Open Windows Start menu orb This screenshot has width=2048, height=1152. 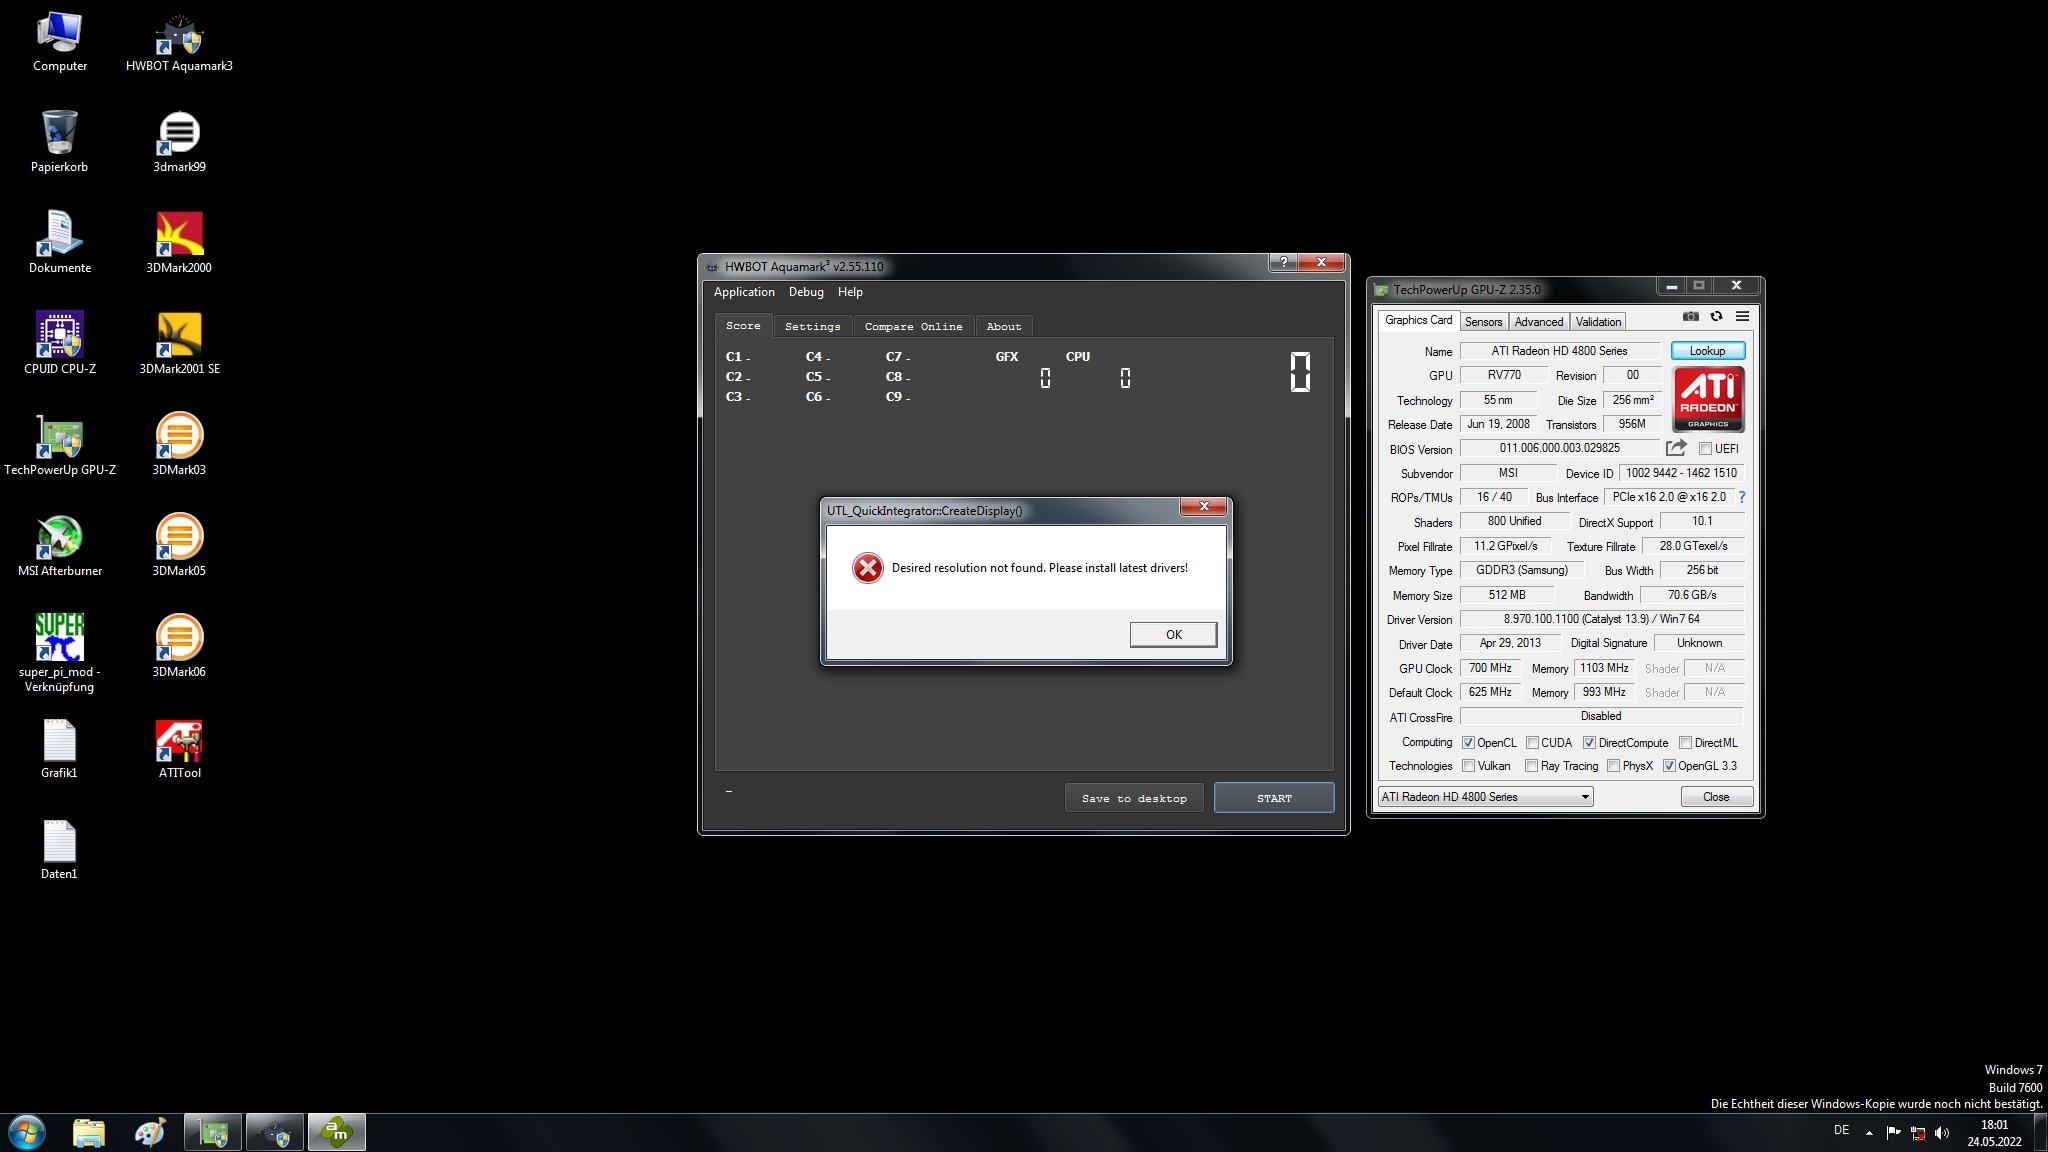(27, 1133)
